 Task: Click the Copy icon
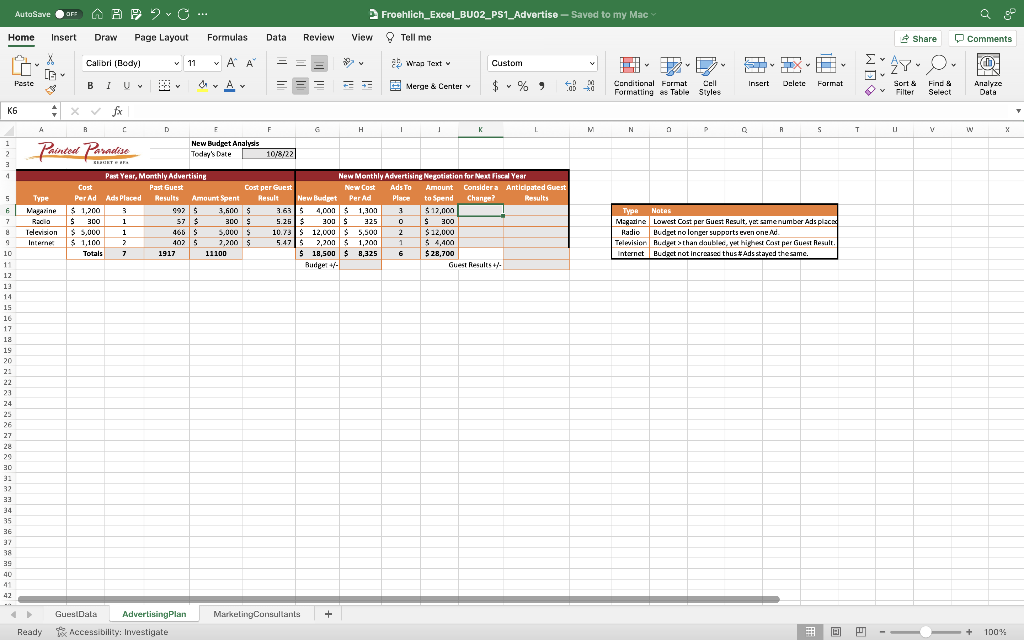click(50, 74)
